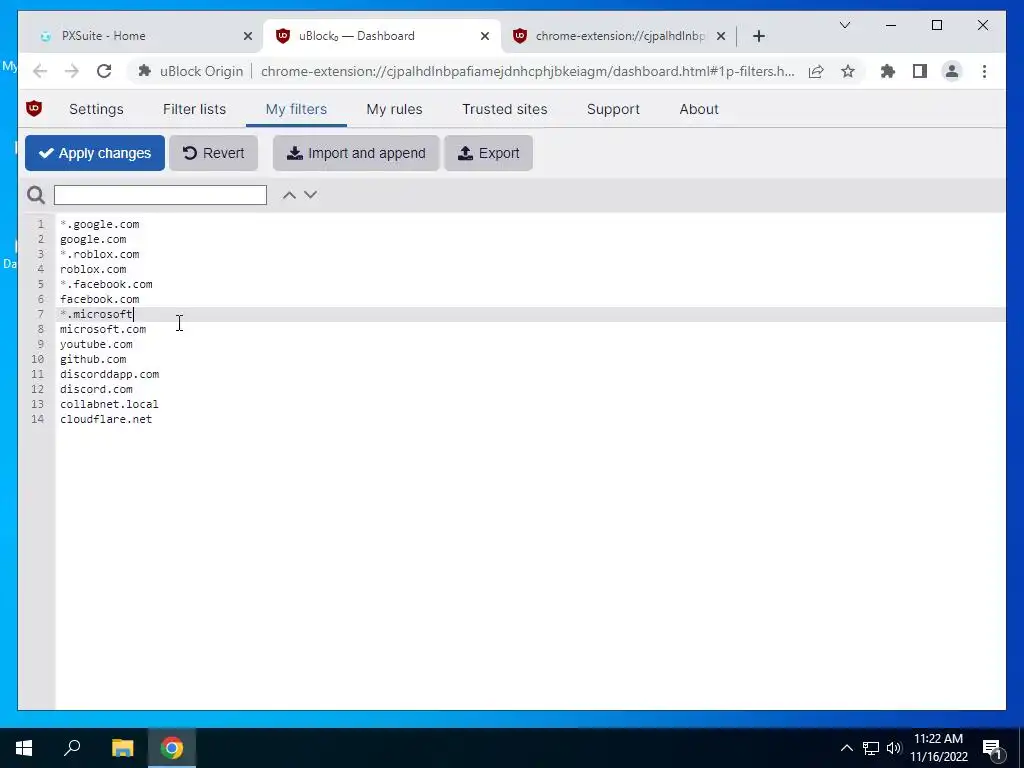Open Chrome's three-dot menu
The width and height of the screenshot is (1024, 768).
[x=984, y=71]
